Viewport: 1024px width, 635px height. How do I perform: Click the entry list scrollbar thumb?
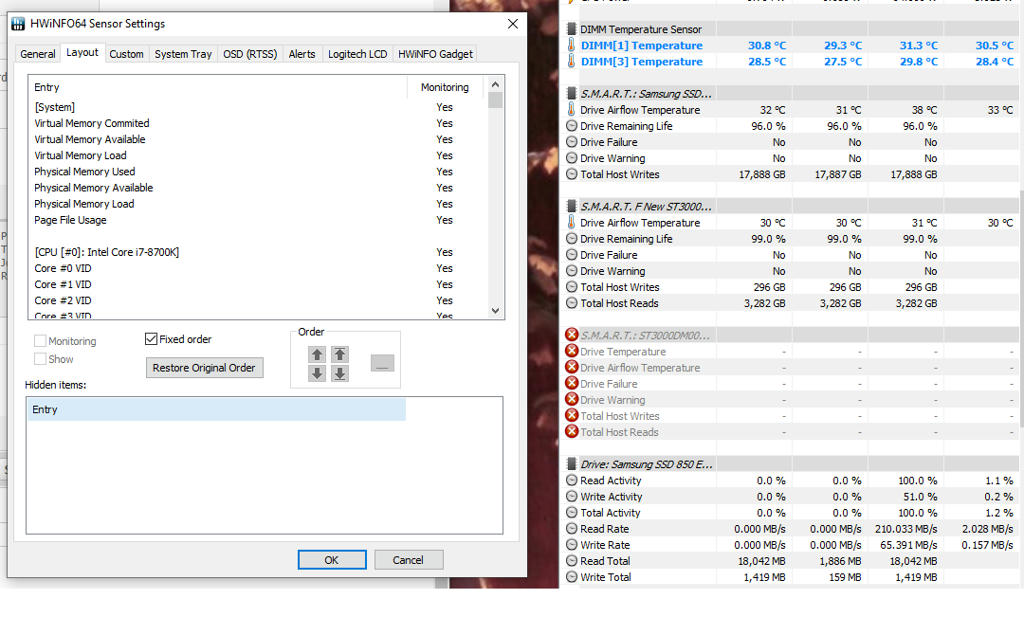(495, 100)
